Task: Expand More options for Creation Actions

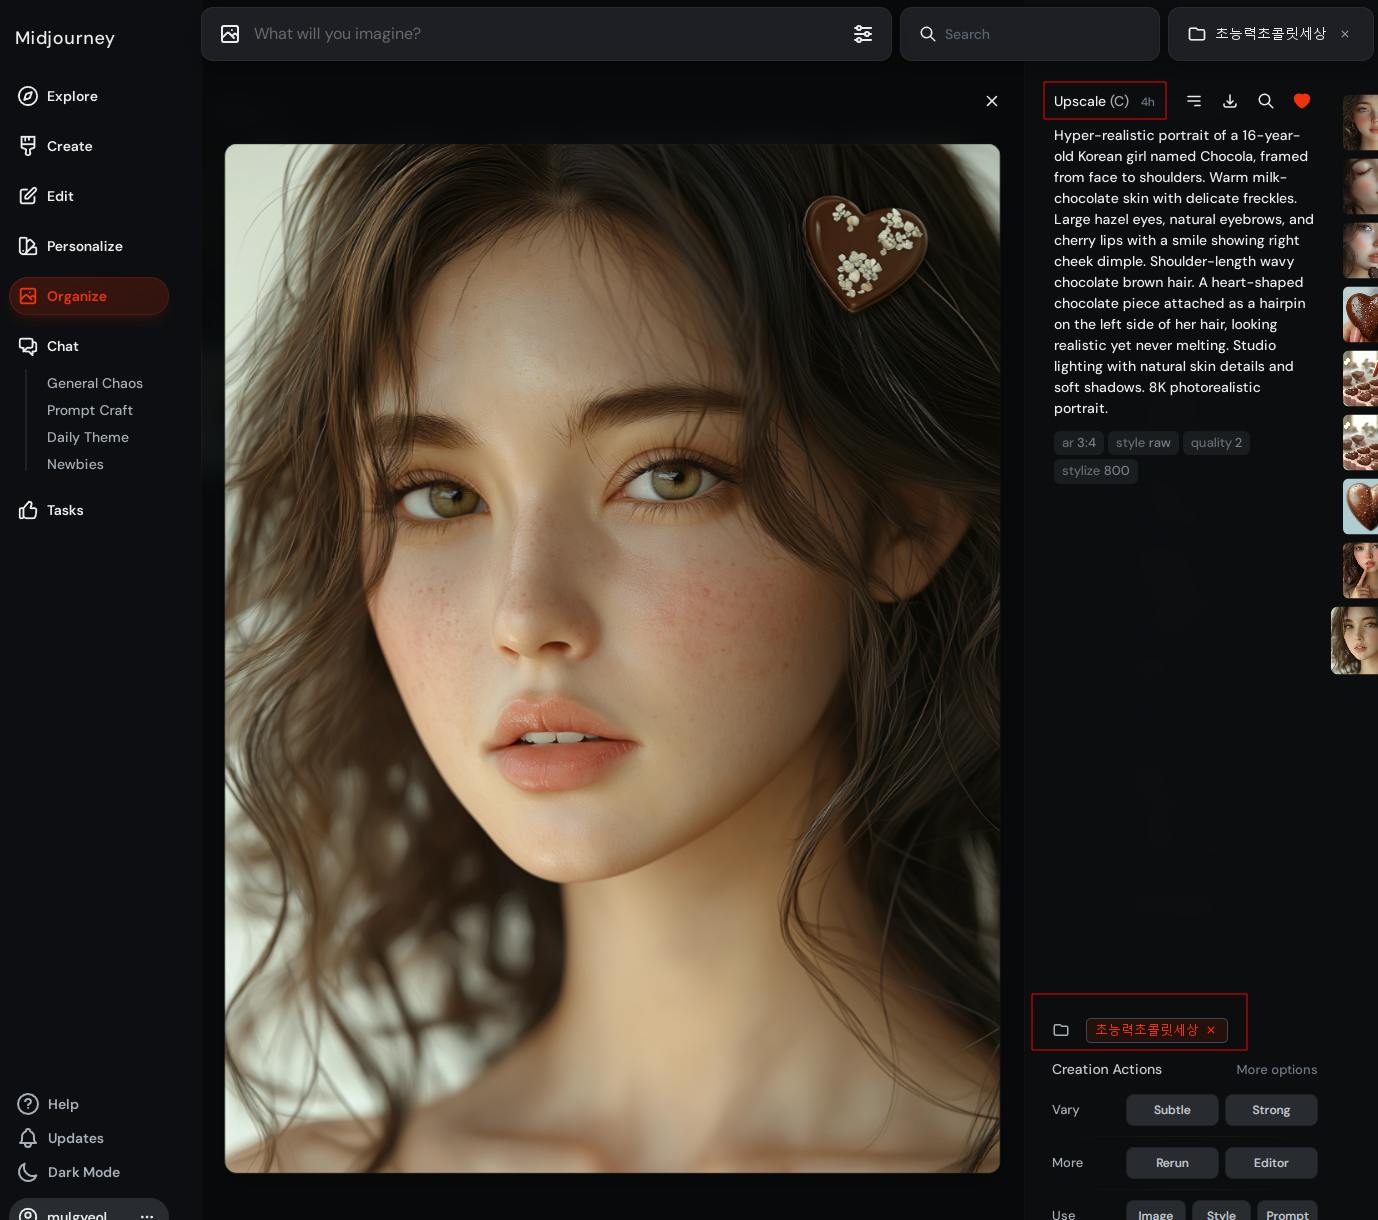Action: (1276, 1070)
